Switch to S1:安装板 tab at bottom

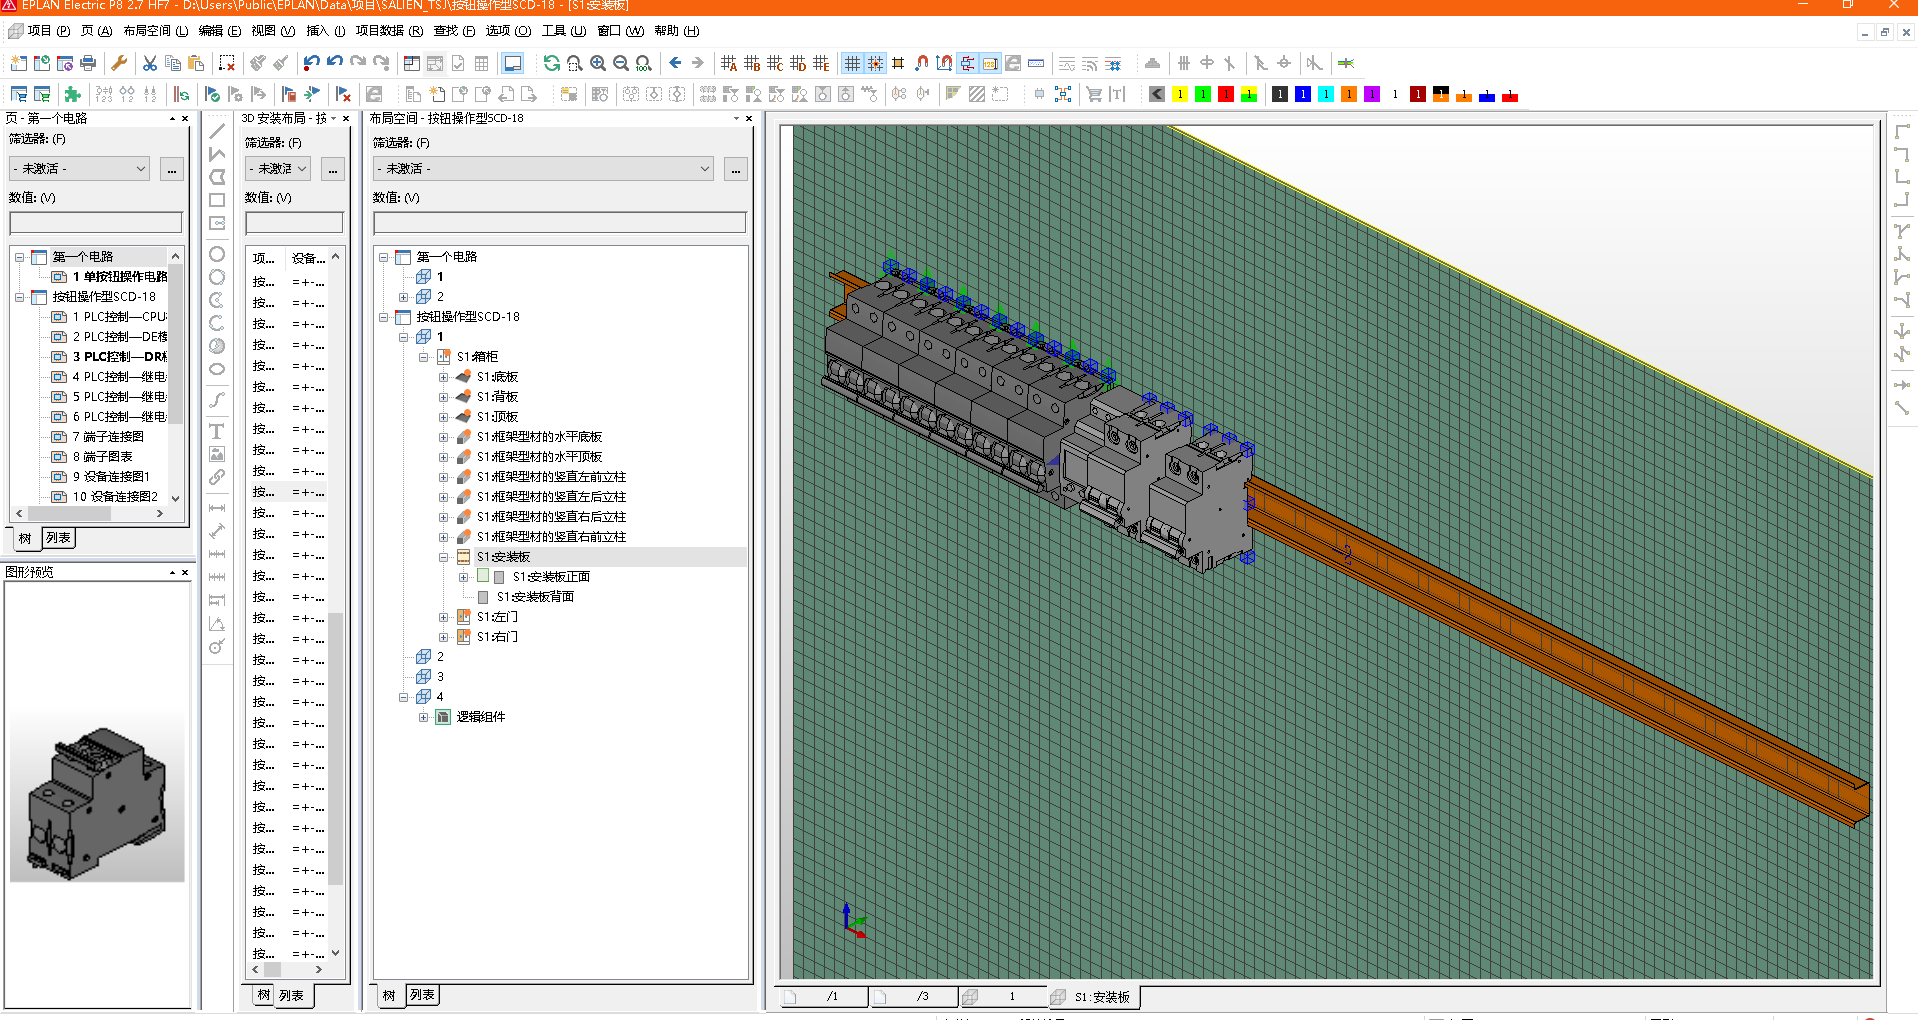pyautogui.click(x=1101, y=997)
